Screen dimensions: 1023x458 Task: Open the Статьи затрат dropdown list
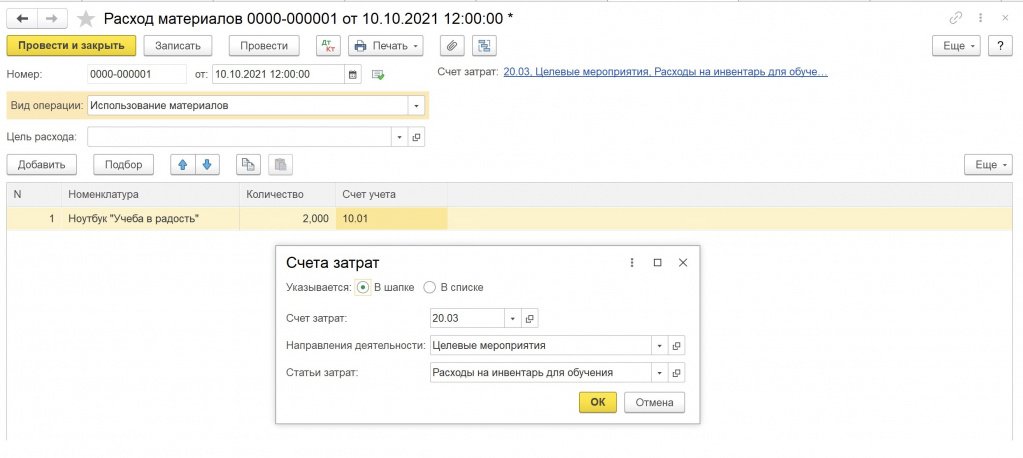point(659,373)
